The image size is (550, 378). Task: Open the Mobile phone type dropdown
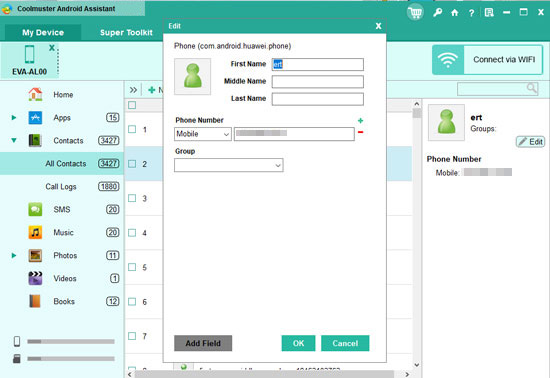coord(203,134)
